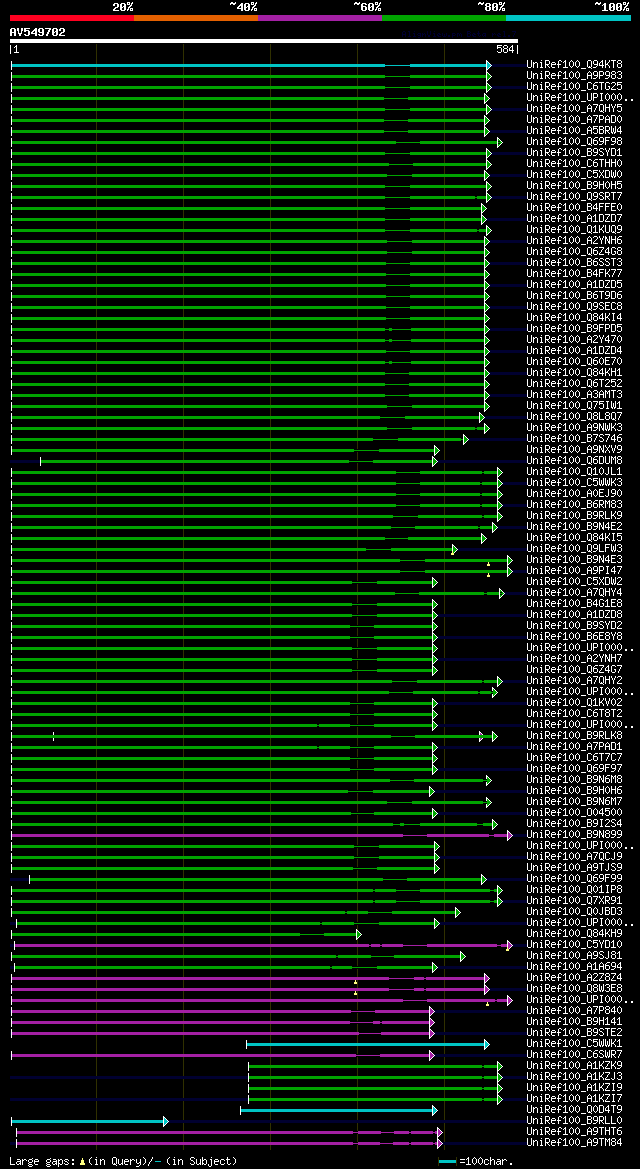The width and height of the screenshot is (640, 1169).
Task: Click the AV549702 query name
Action: point(37,32)
